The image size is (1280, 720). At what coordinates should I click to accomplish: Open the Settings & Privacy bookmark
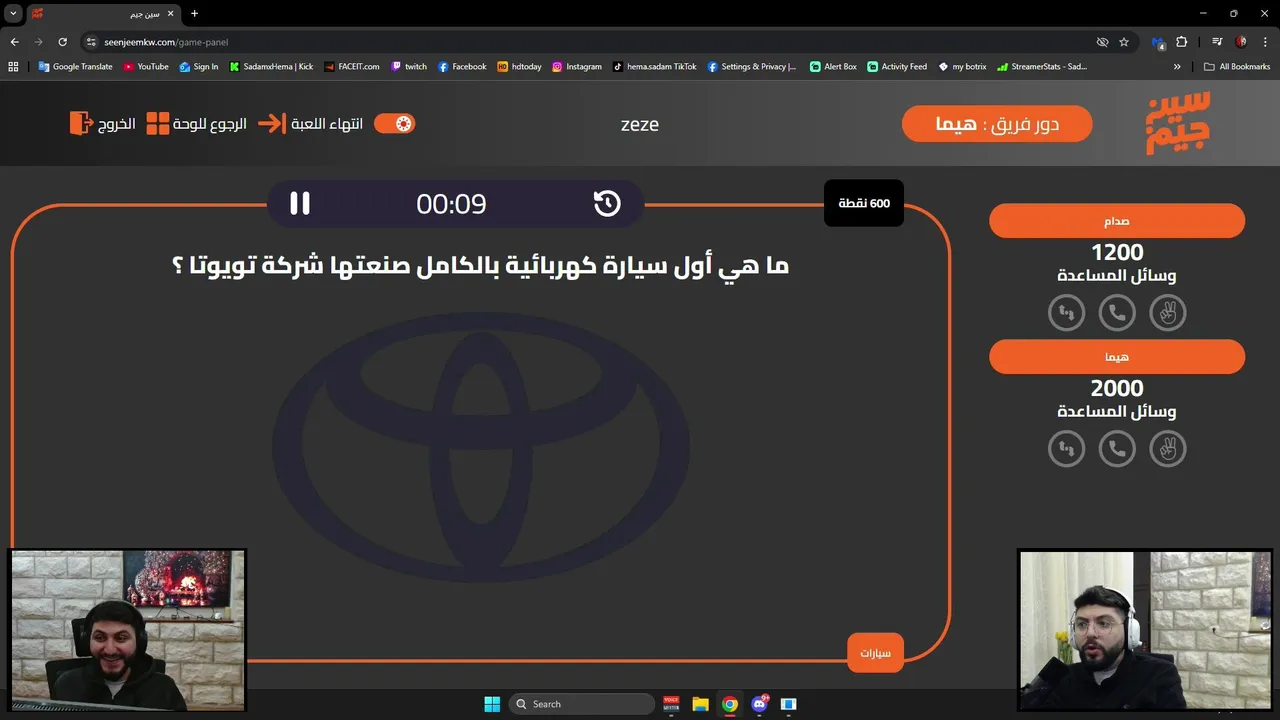pyautogui.click(x=752, y=67)
